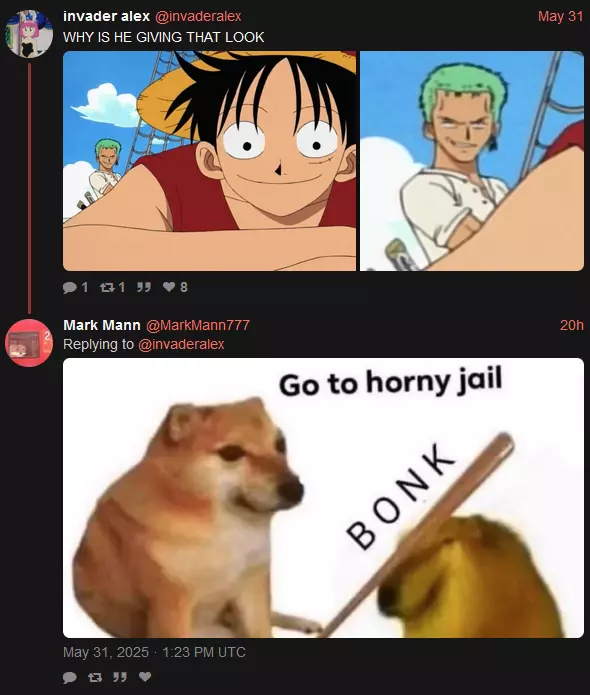This screenshot has width=590, height=695.
Task: Open the May 31 post date link
Action: (x=560, y=16)
